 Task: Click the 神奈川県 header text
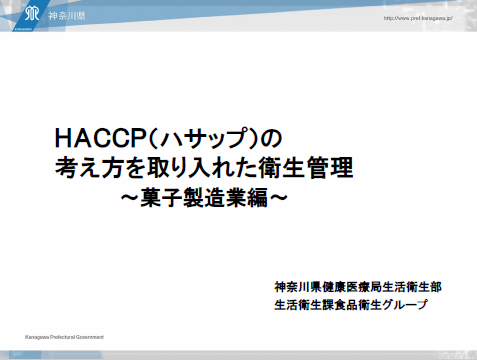click(x=67, y=16)
